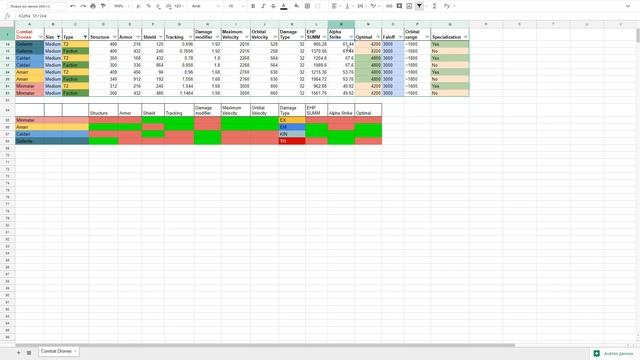Open the horizontal align dropdown

336,6
